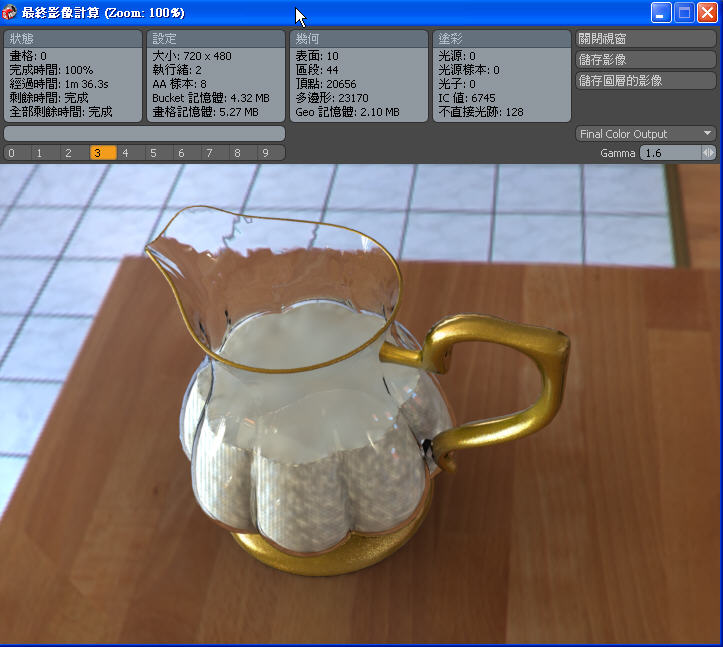The height and width of the screenshot is (647, 723).
Task: Click the '畫格記憶體: 5.27 MB' text
Action: 205,112
